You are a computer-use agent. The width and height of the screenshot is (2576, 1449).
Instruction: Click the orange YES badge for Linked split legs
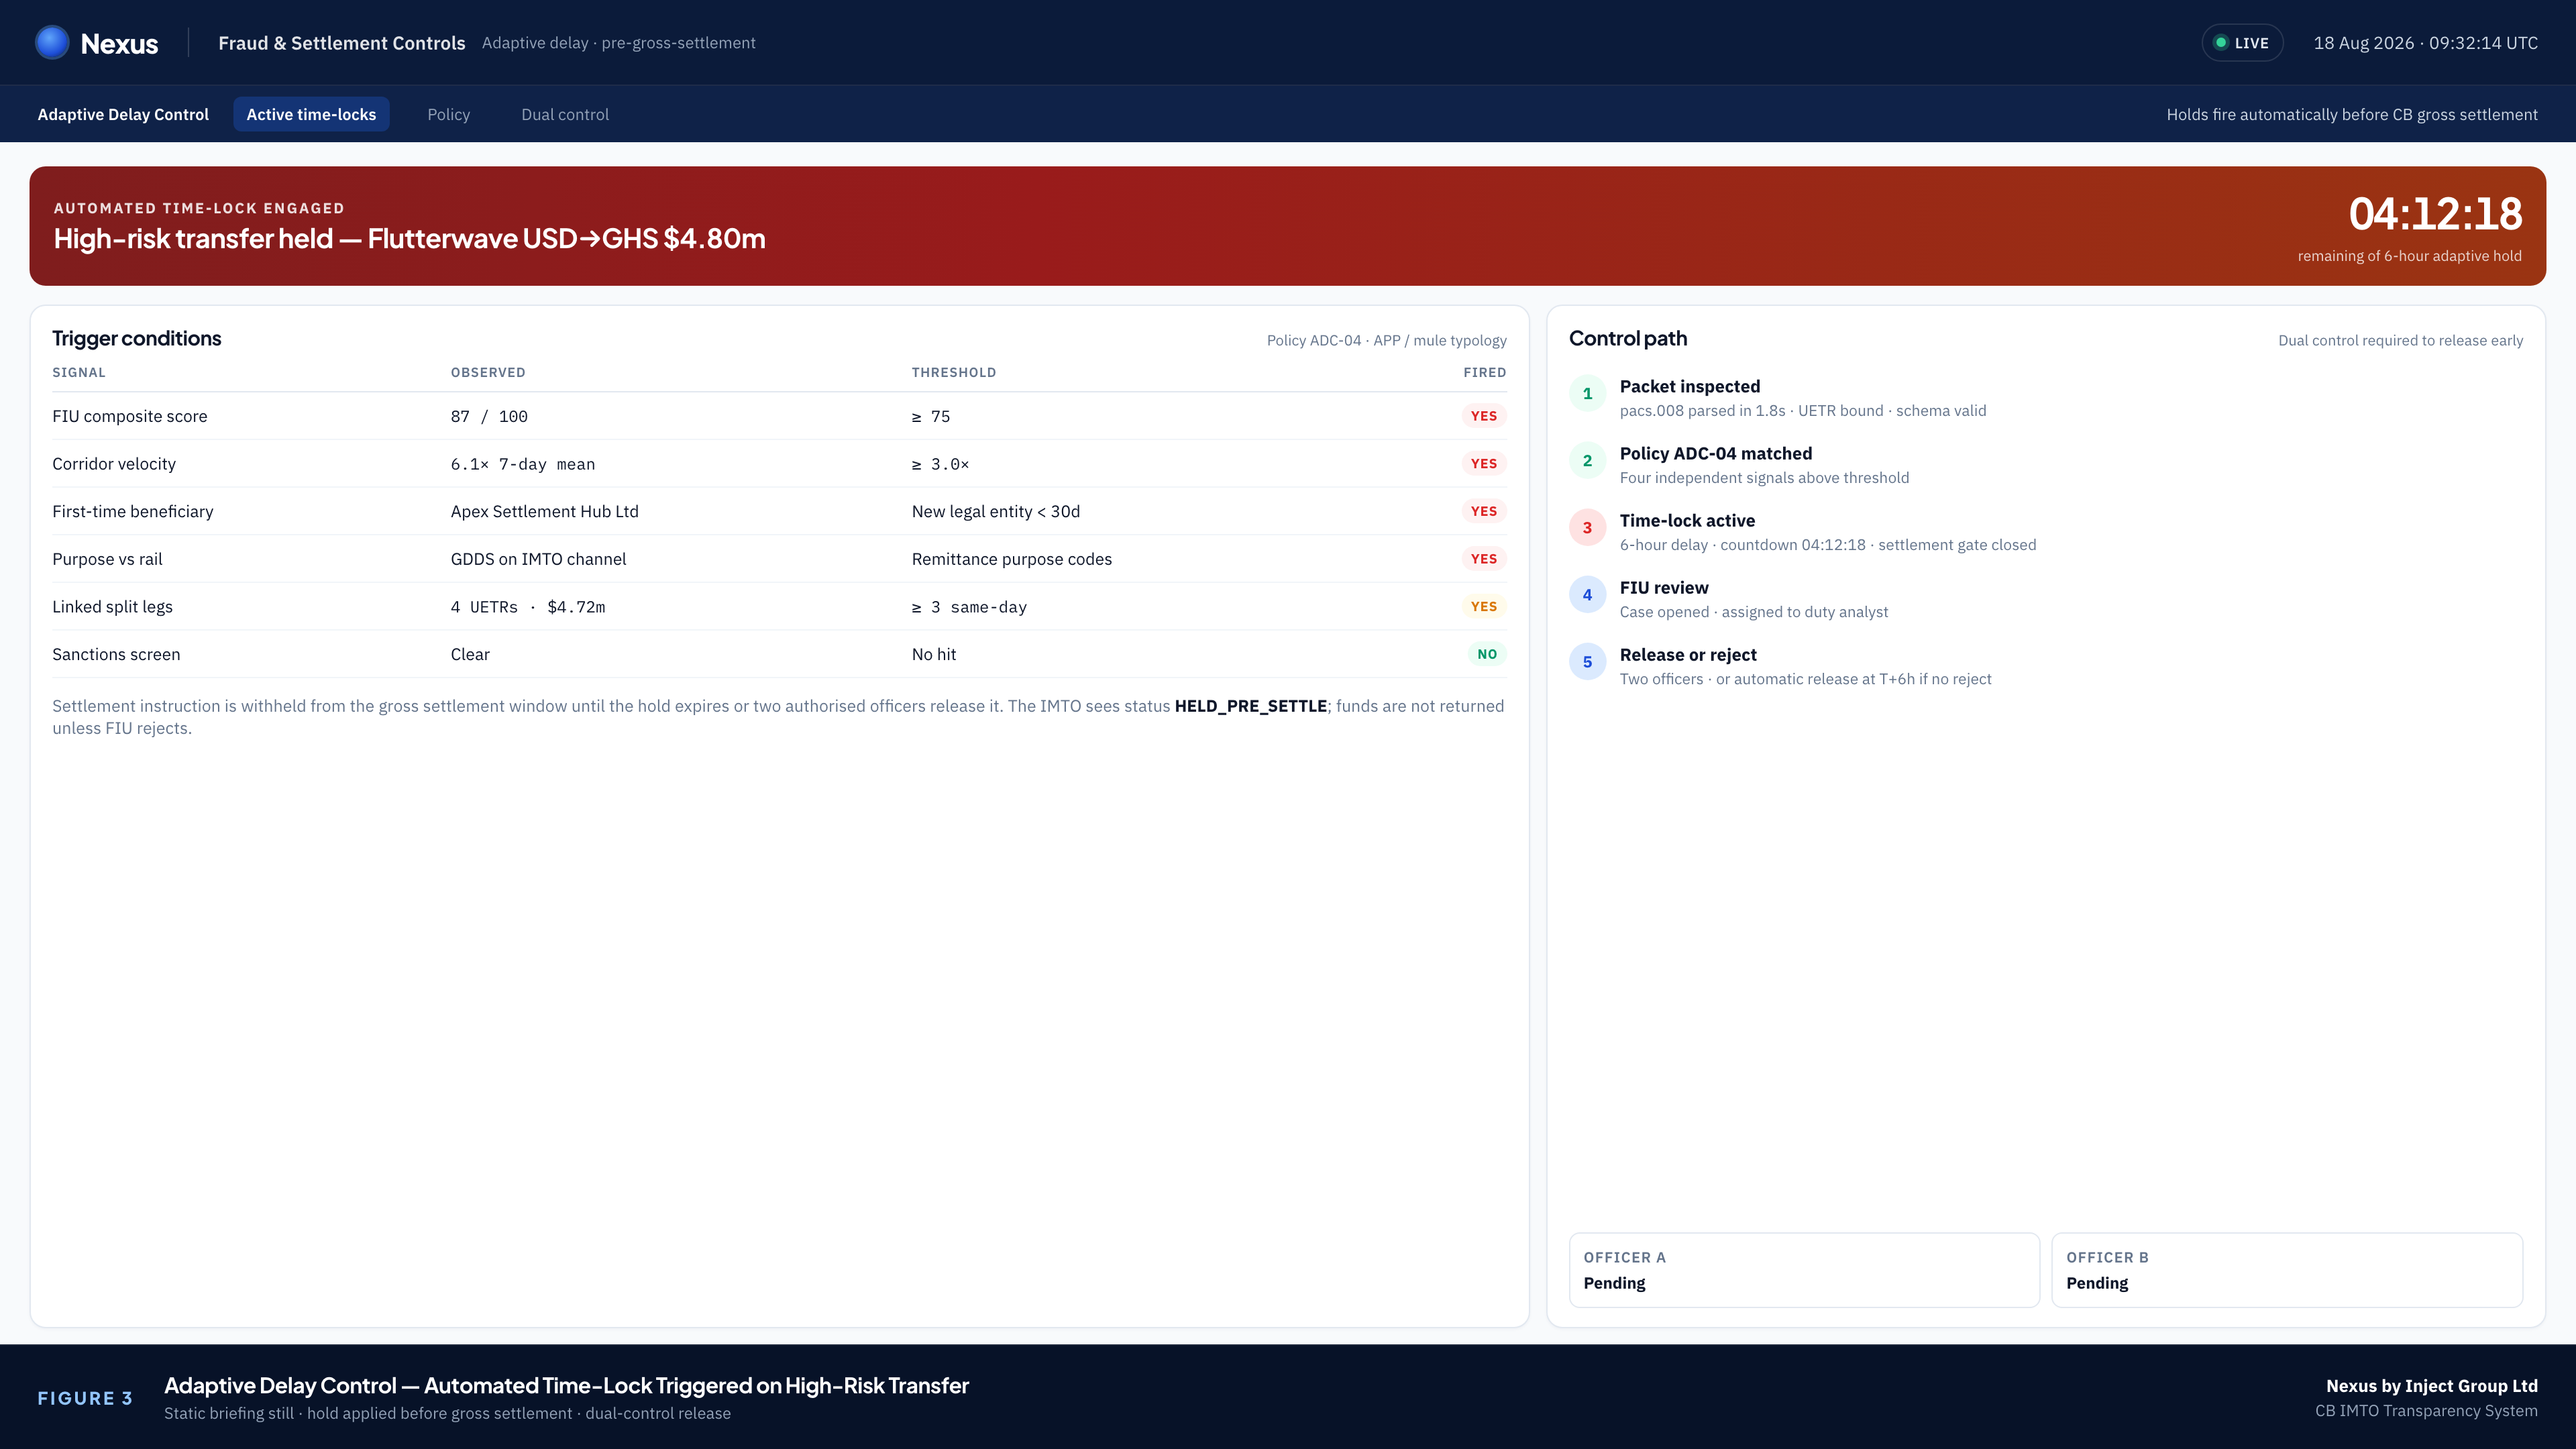pos(1484,606)
